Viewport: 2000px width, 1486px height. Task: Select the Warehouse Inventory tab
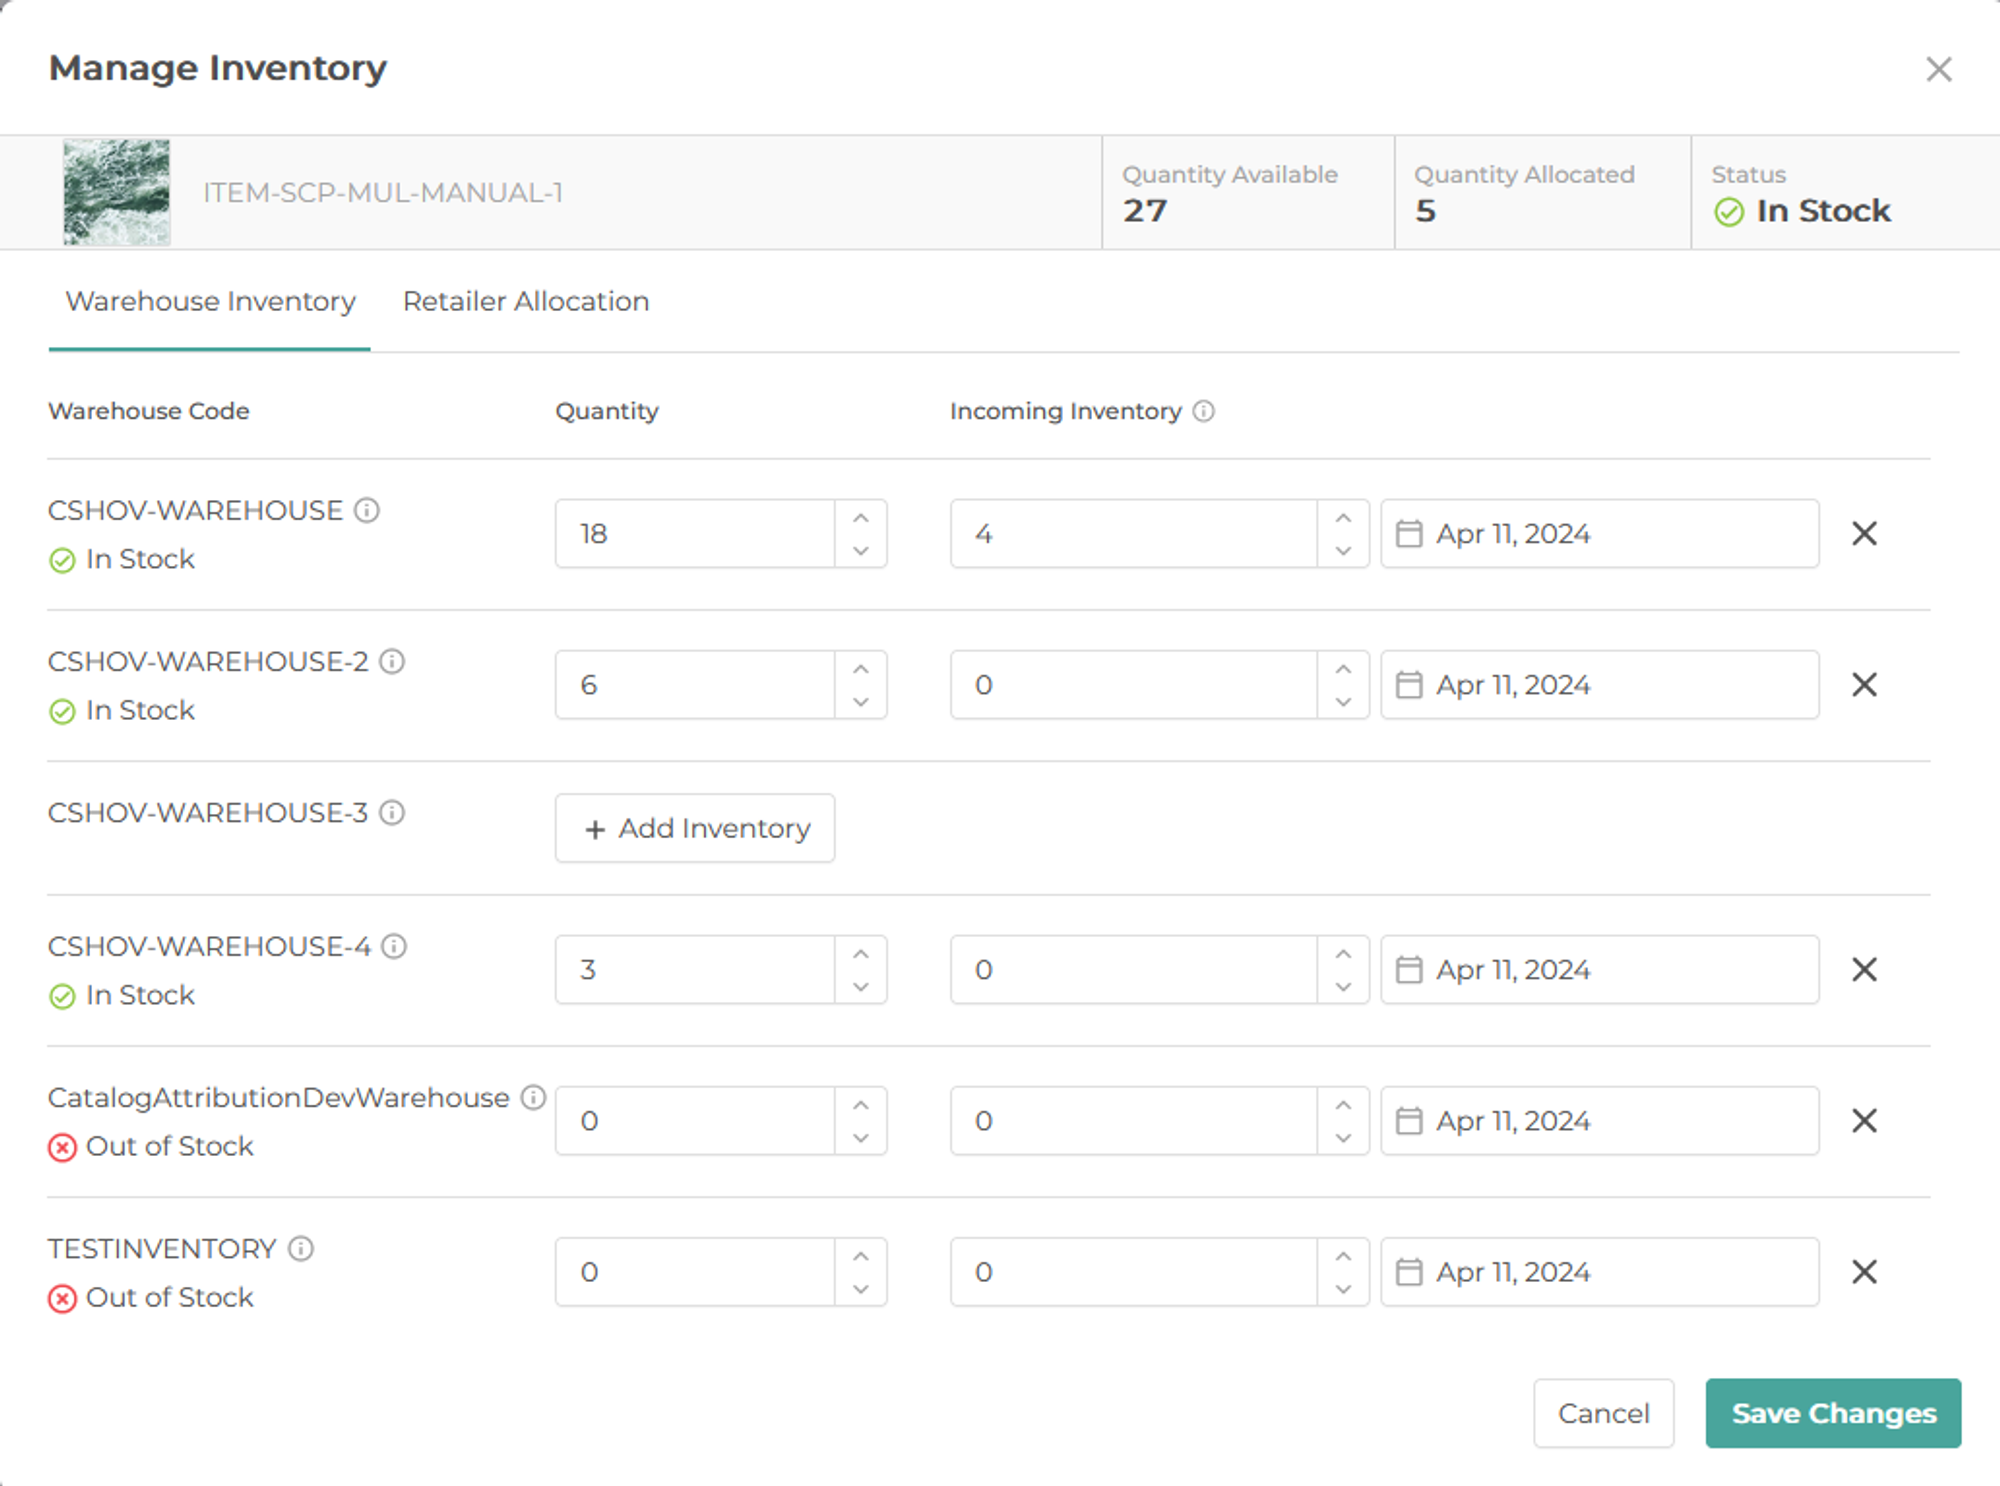209,301
